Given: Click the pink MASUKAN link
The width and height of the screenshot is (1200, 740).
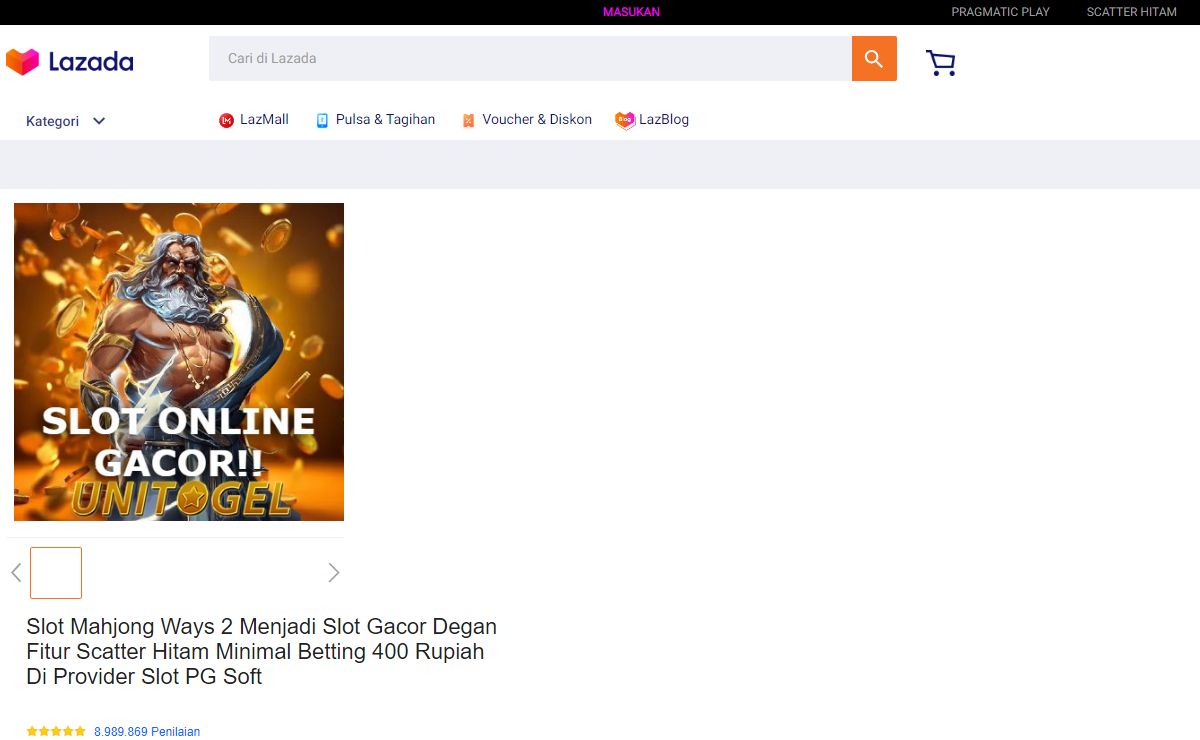Looking at the screenshot, I should coord(631,12).
